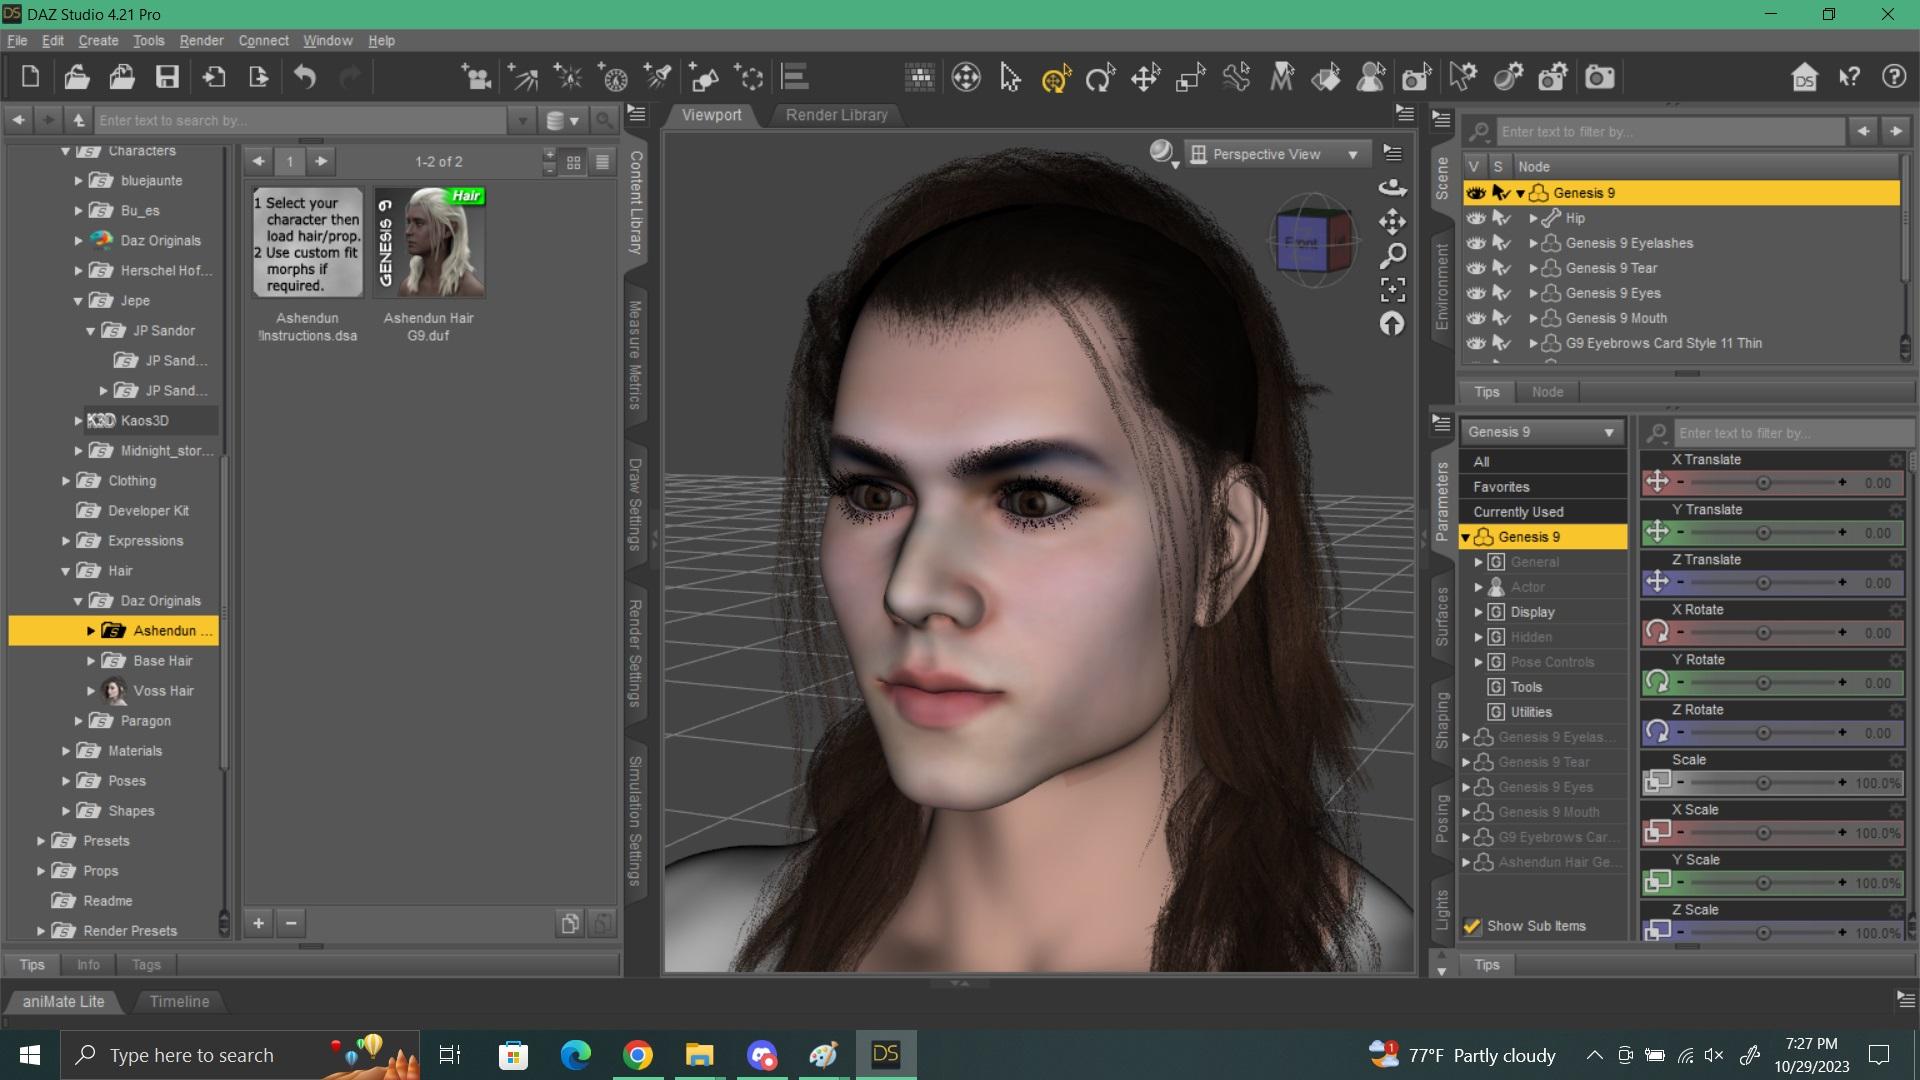The image size is (1920, 1080).
Task: Select Currently Used parameter filter
Action: 1518,512
